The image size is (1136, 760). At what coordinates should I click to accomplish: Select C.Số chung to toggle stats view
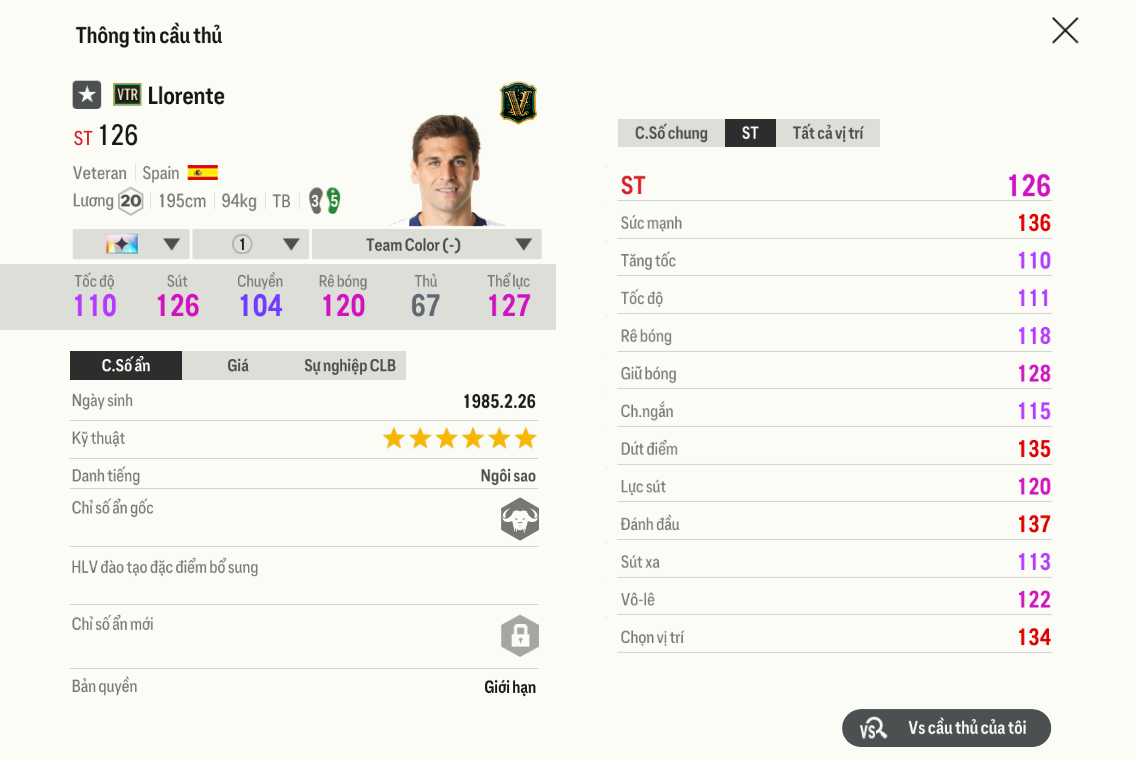point(670,132)
